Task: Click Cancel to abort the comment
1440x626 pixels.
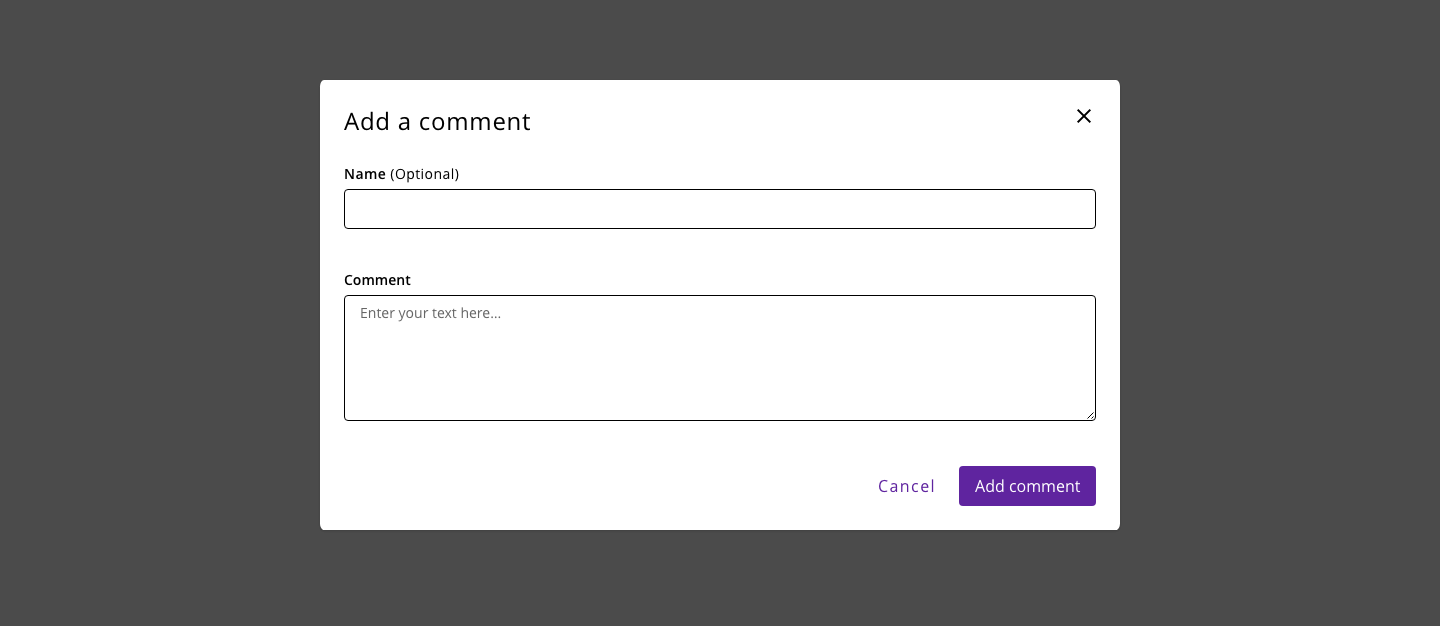Action: pos(906,486)
